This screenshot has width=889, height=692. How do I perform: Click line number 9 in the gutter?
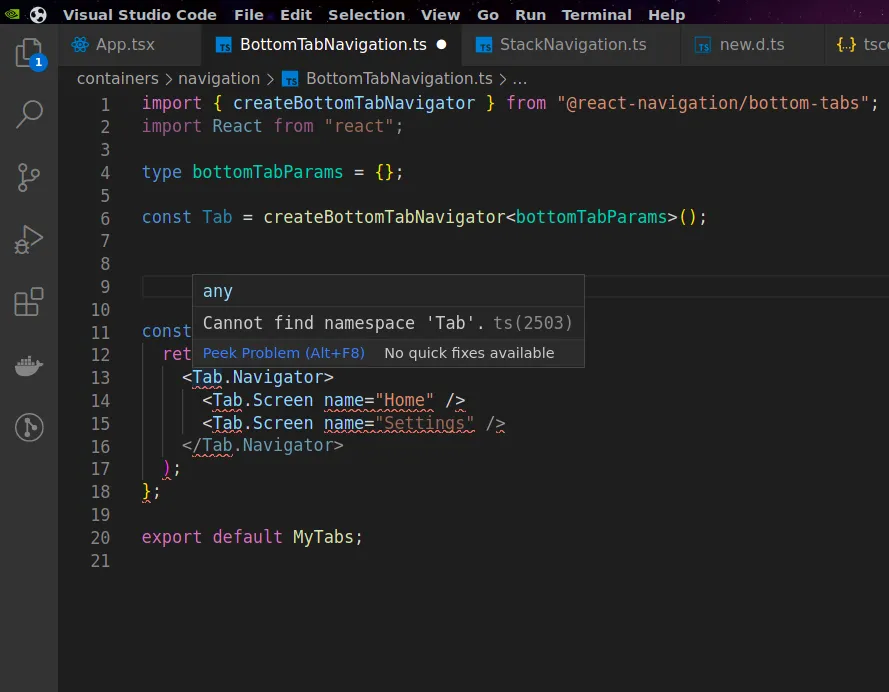coord(105,287)
